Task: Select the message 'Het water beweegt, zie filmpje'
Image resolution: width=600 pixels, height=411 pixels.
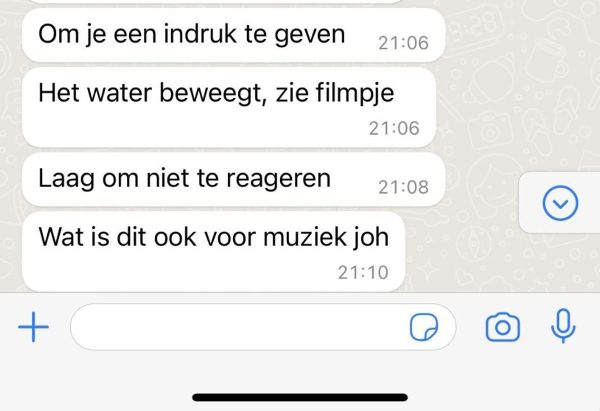Action: (229, 108)
